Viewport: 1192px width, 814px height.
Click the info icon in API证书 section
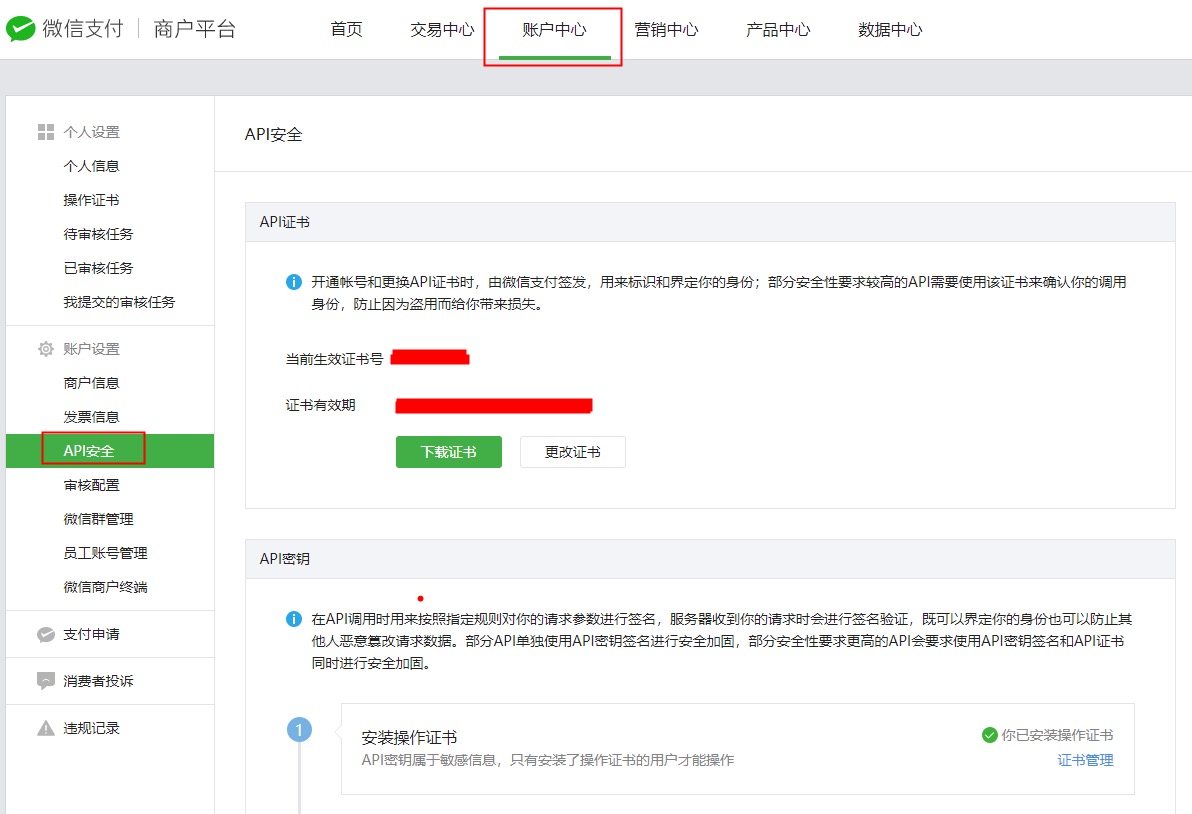[x=293, y=282]
